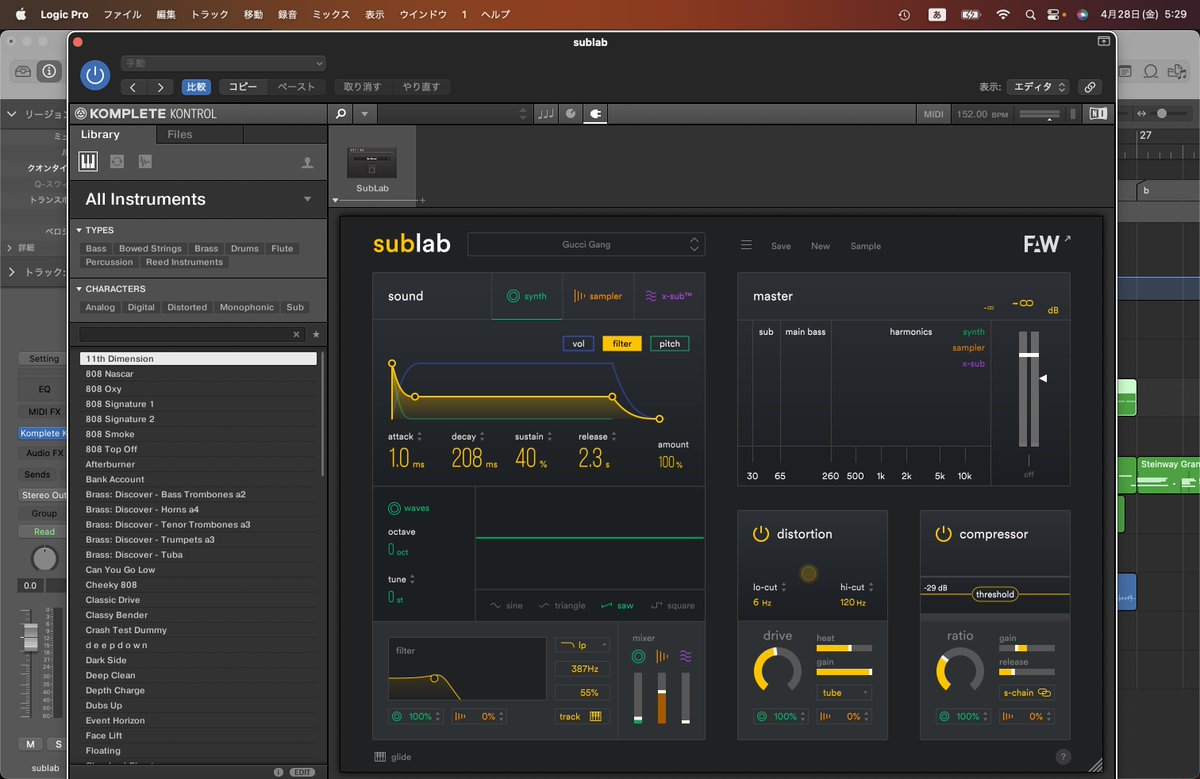Click the link icon beside Editor view
Image resolution: width=1200 pixels, height=779 pixels.
1090,87
